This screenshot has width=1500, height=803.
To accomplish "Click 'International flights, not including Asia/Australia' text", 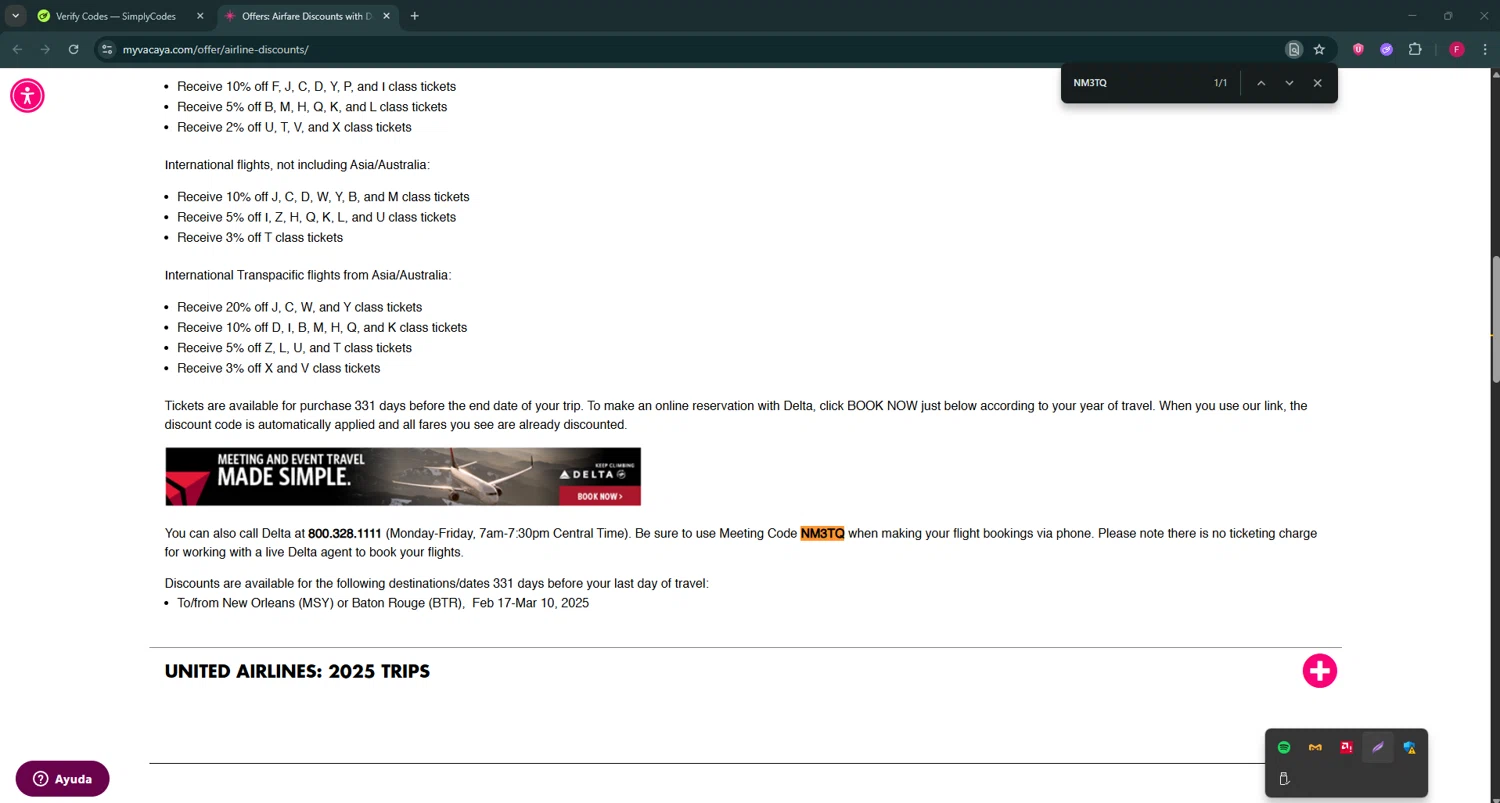I will pos(297,165).
